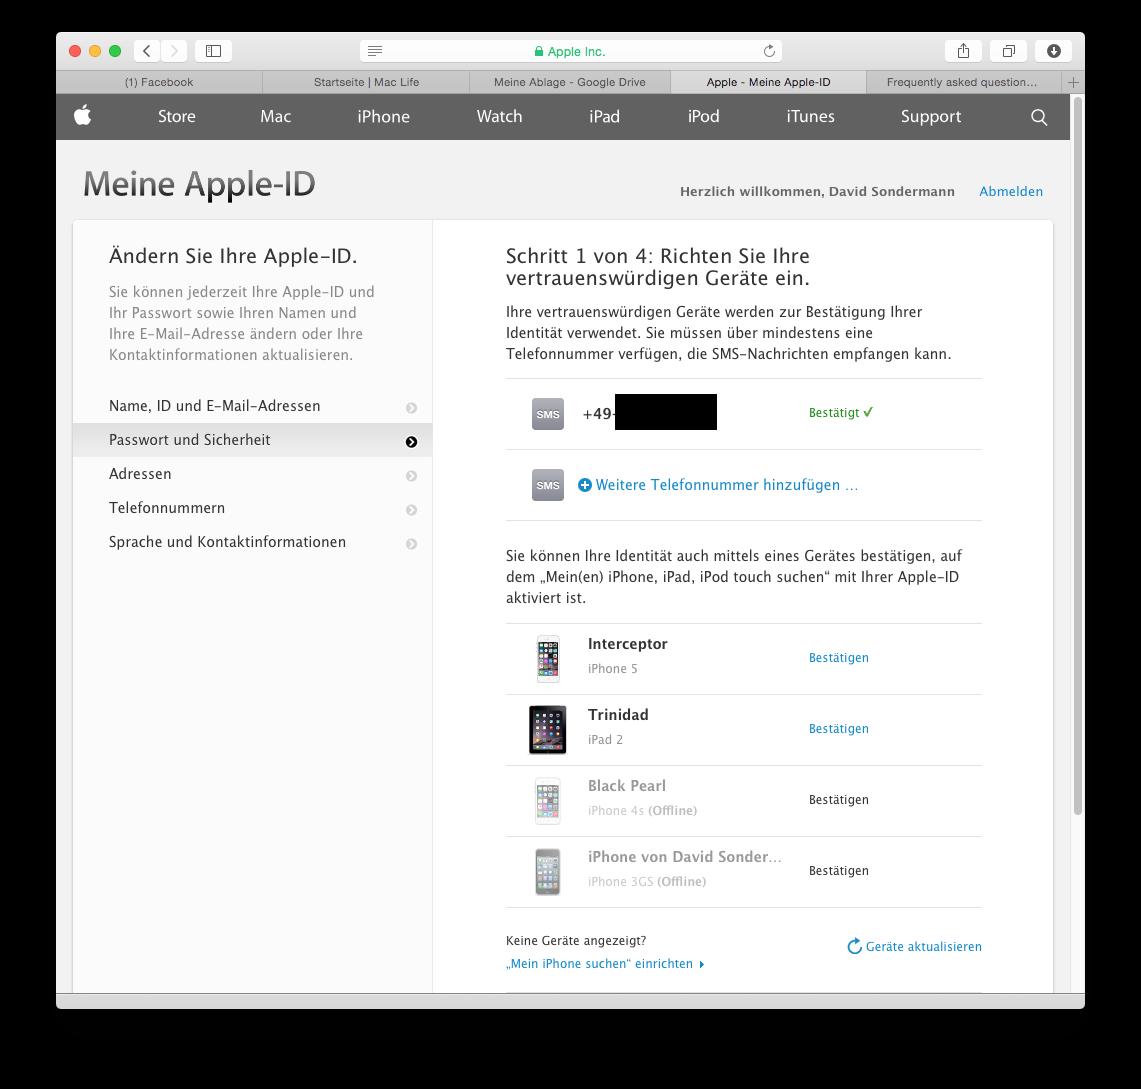Click the vertical page scrollbar
The width and height of the screenshot is (1141, 1089).
click(x=1078, y=457)
